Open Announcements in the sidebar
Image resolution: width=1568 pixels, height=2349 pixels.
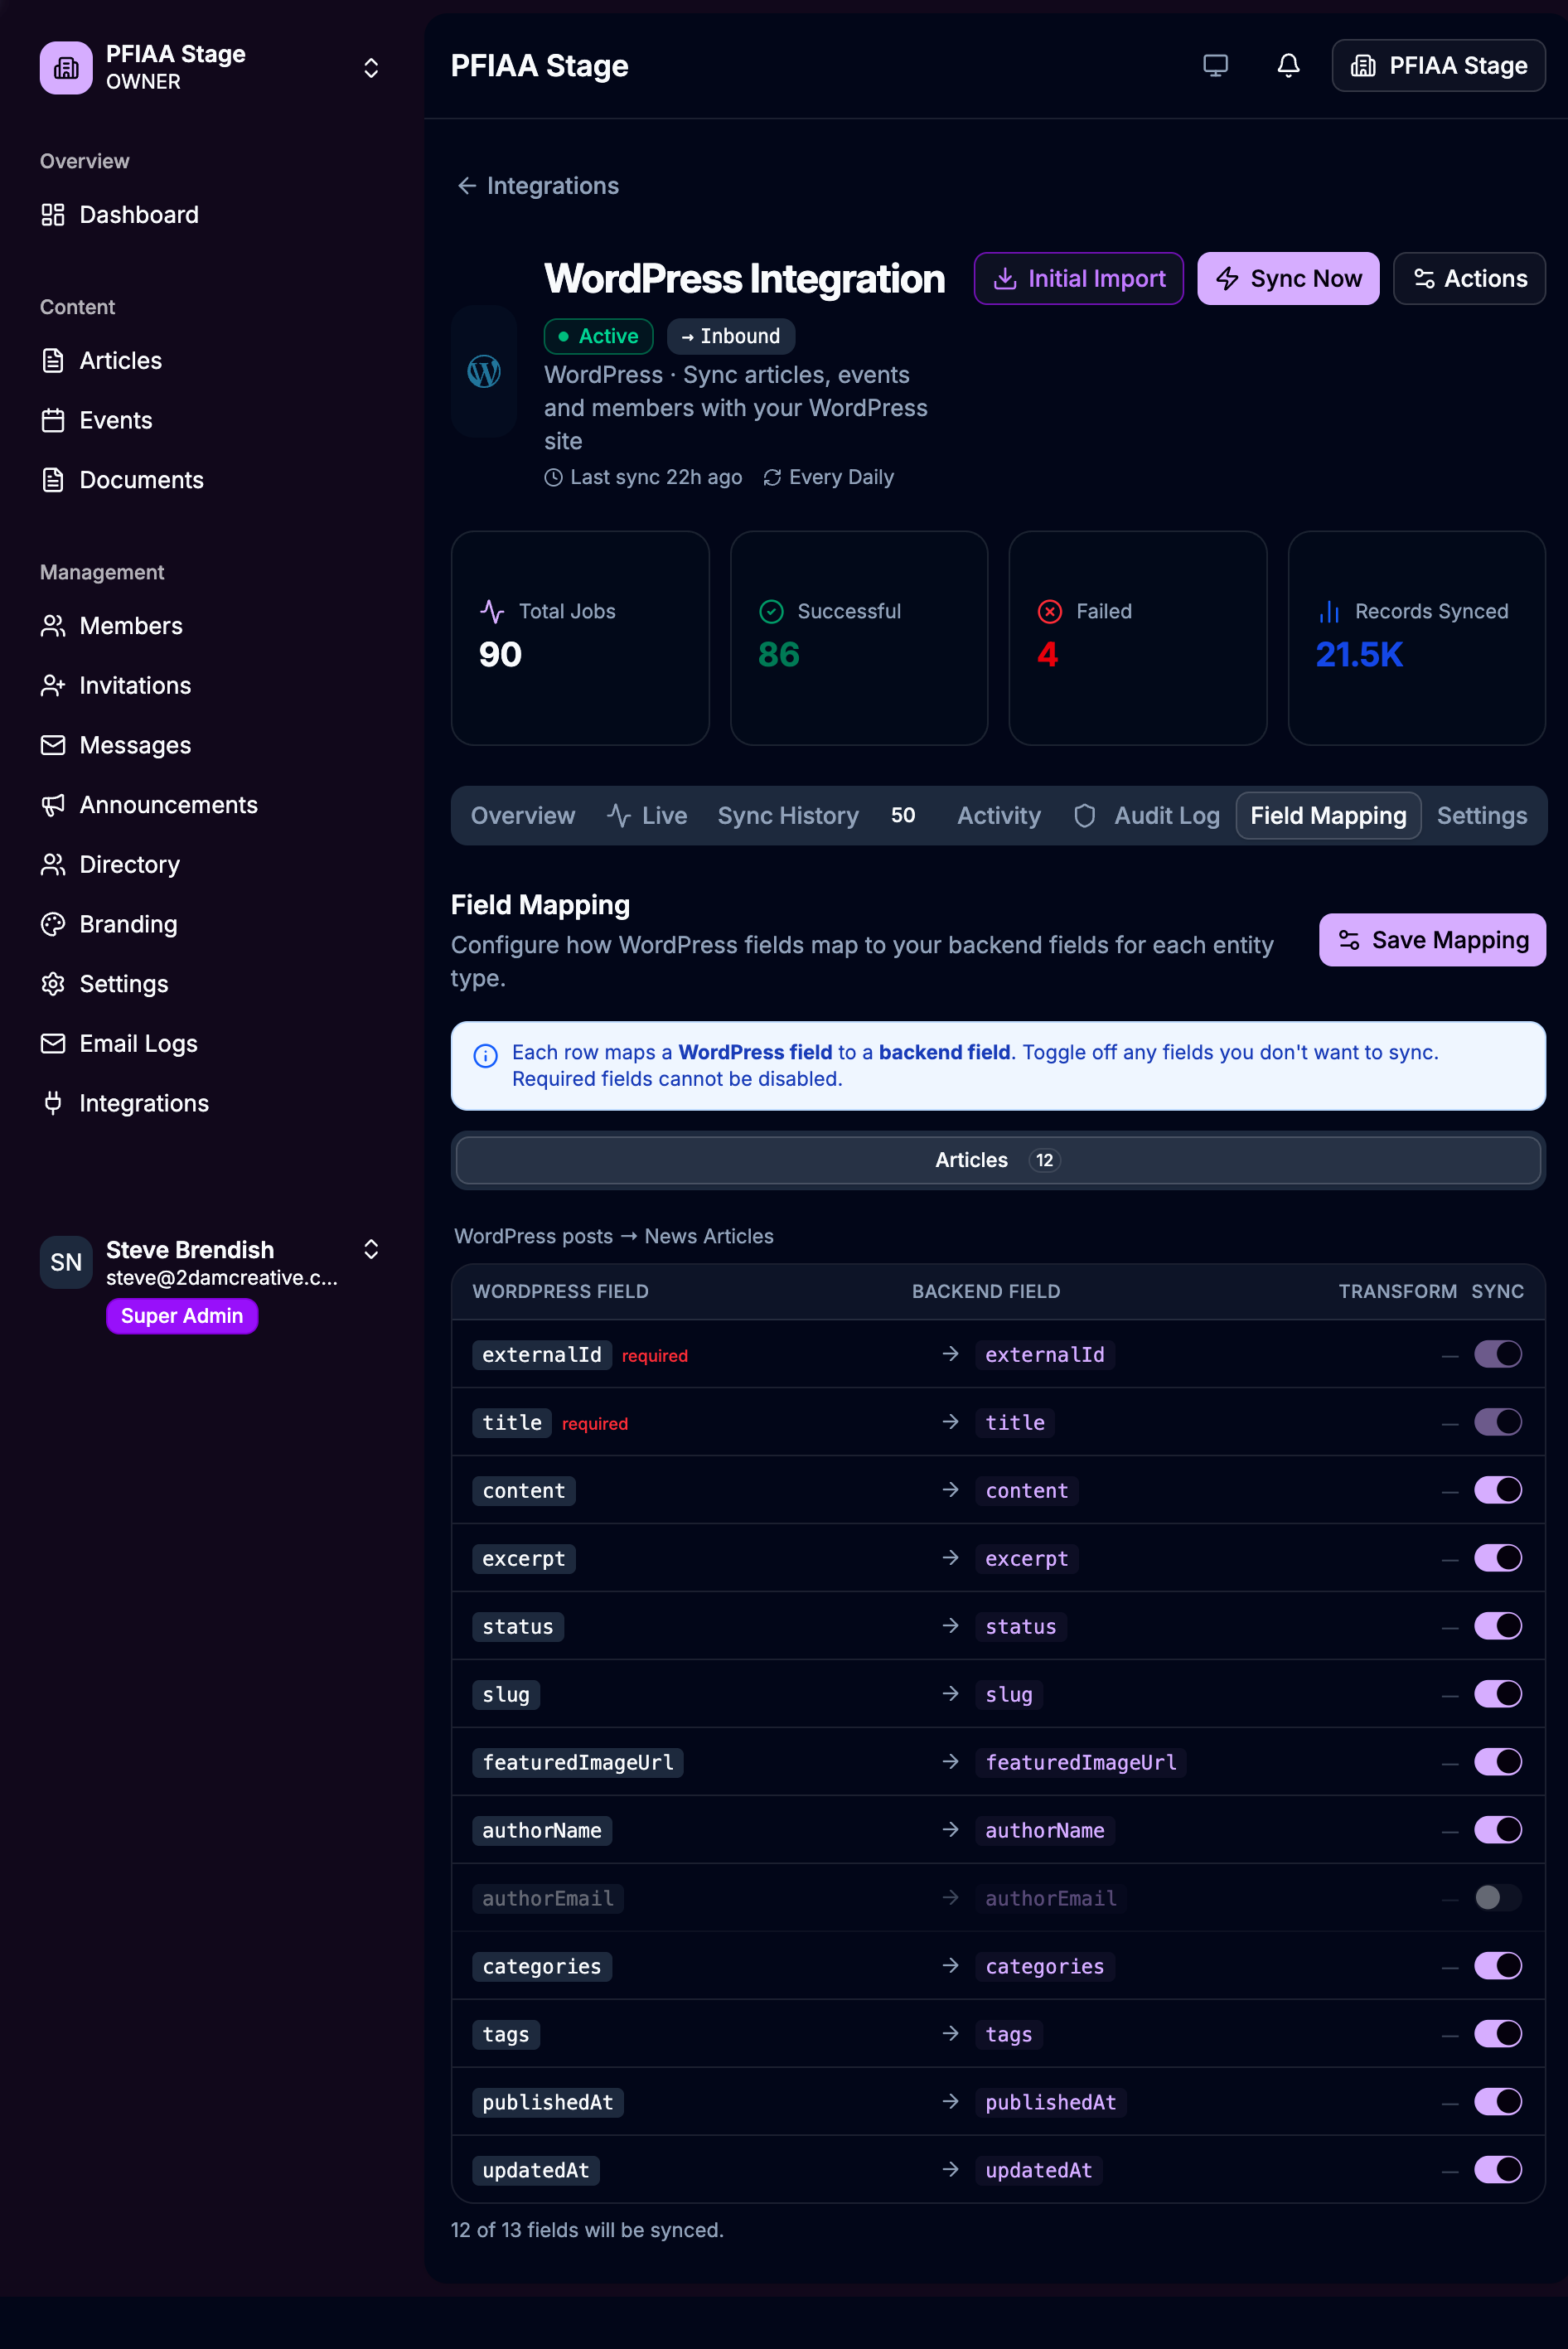[x=168, y=805]
